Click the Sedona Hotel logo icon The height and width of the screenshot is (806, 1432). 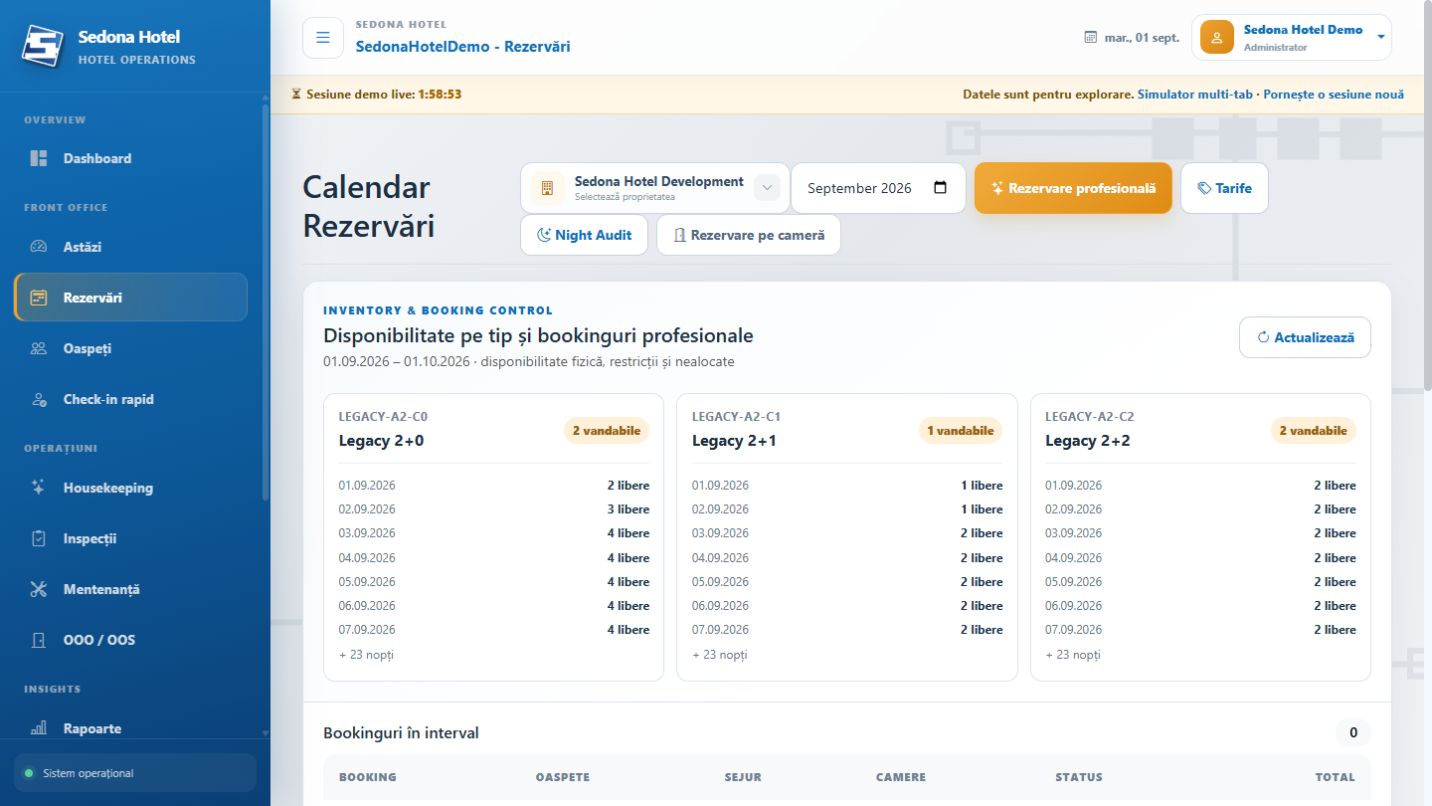(x=43, y=46)
